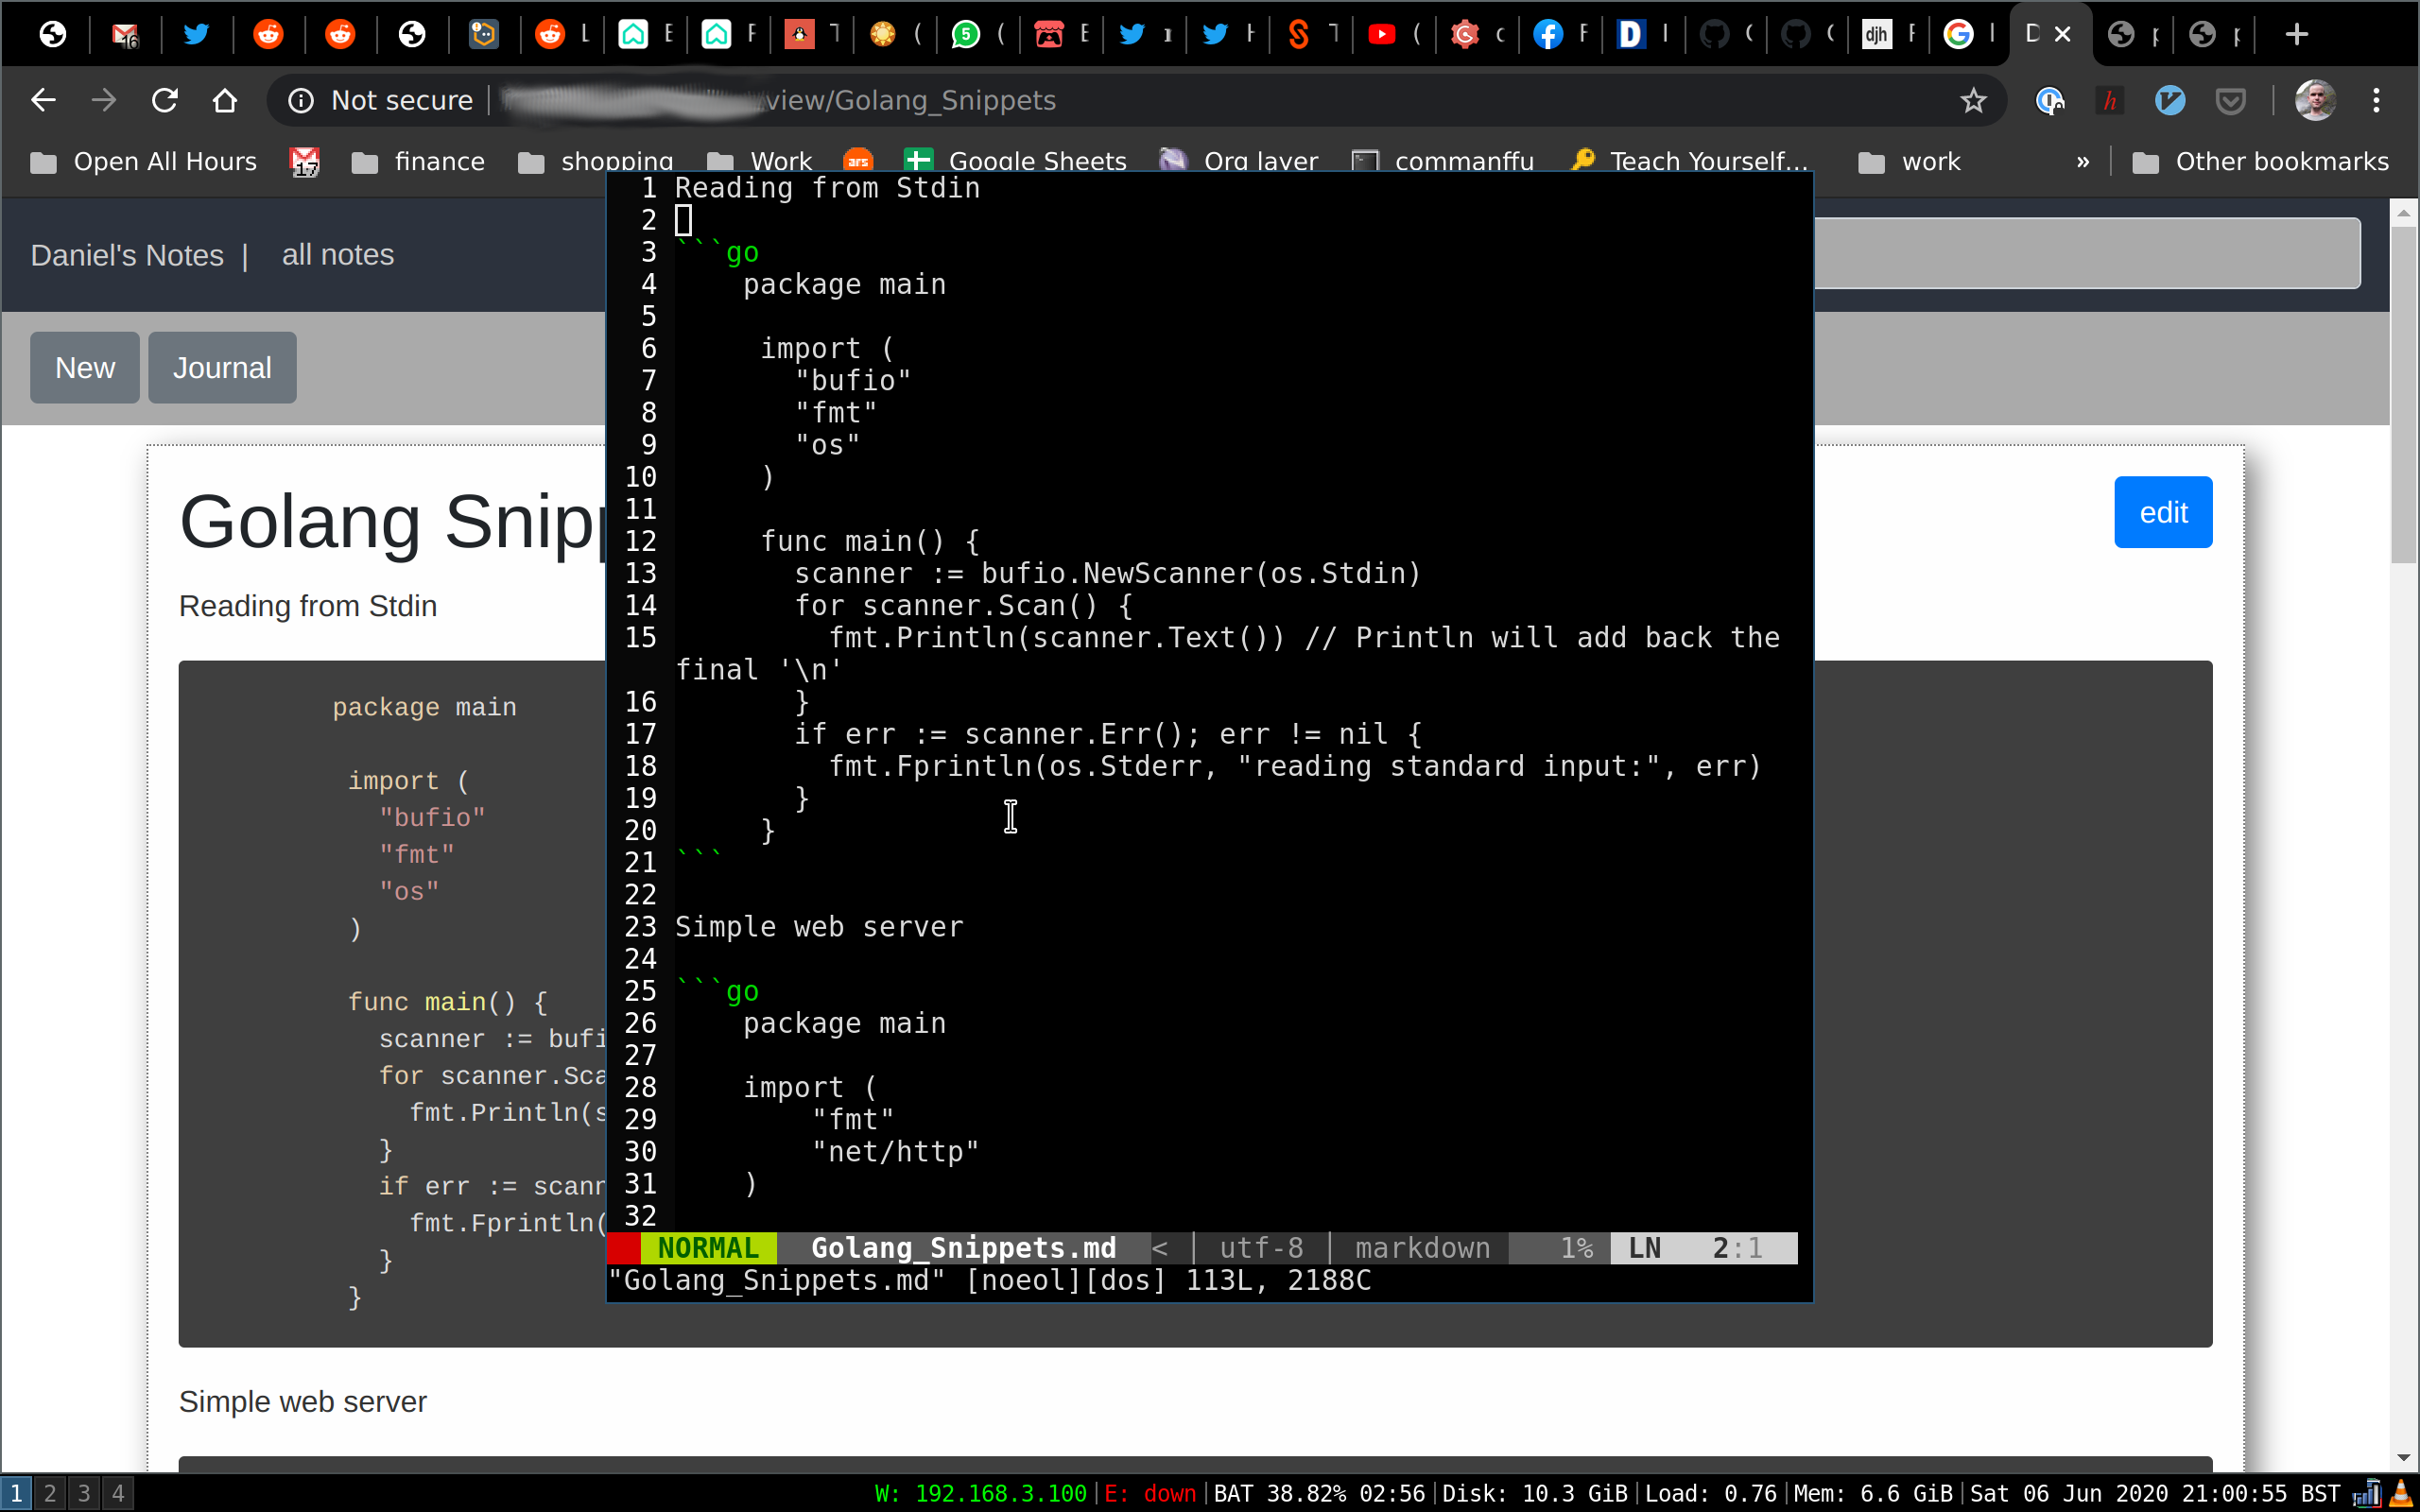Open the finance bookmarks folder

(418, 161)
